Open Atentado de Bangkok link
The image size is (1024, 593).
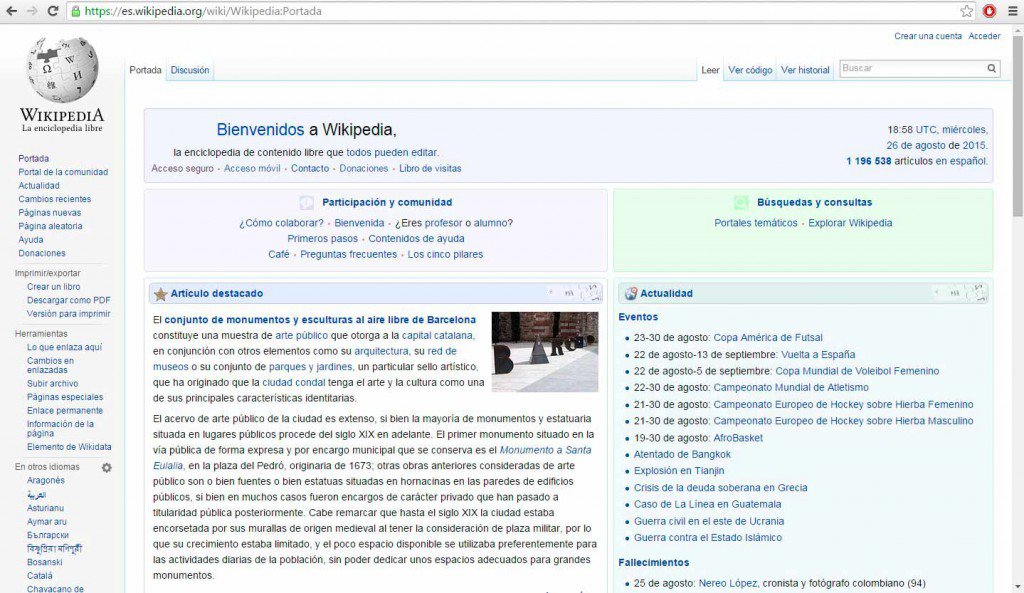pos(682,455)
